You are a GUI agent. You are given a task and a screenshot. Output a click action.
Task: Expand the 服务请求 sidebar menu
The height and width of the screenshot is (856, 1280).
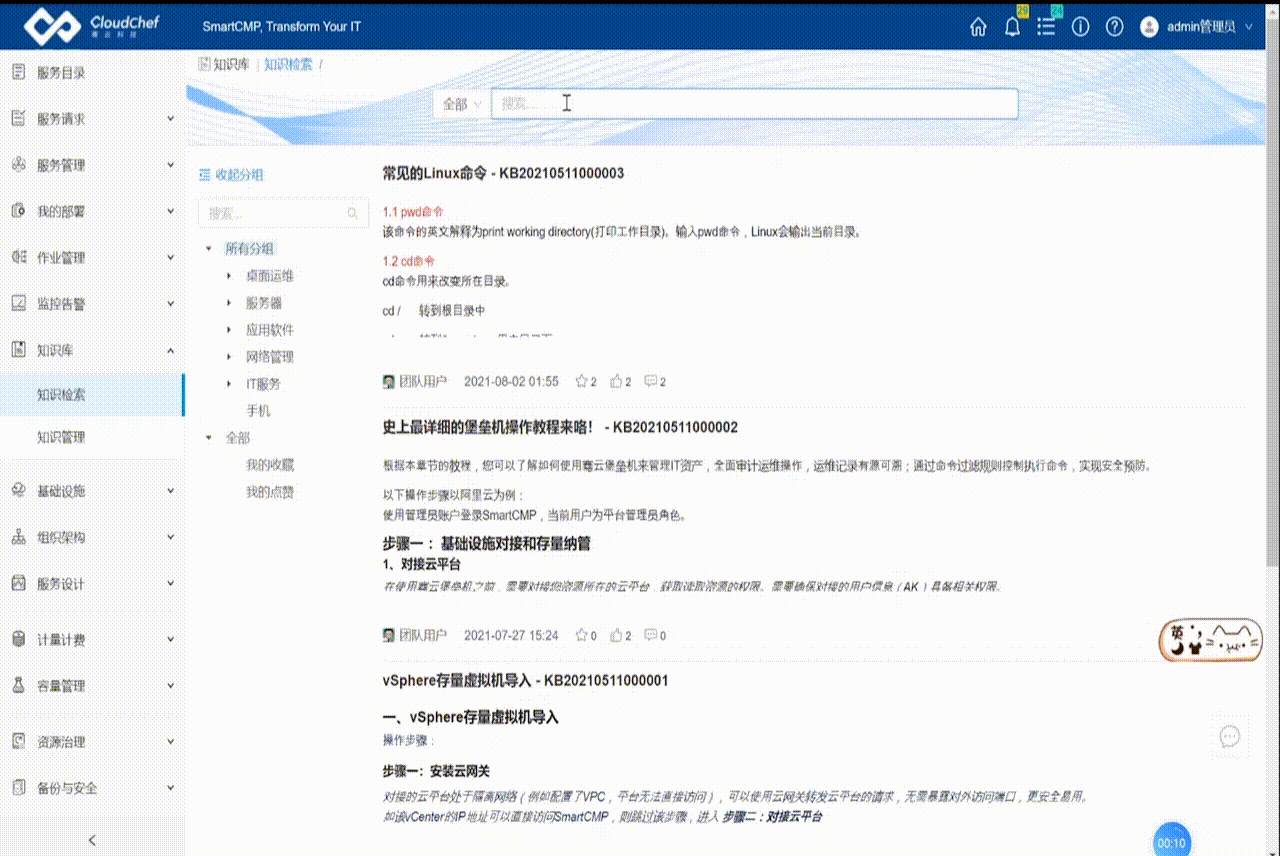tap(92, 119)
